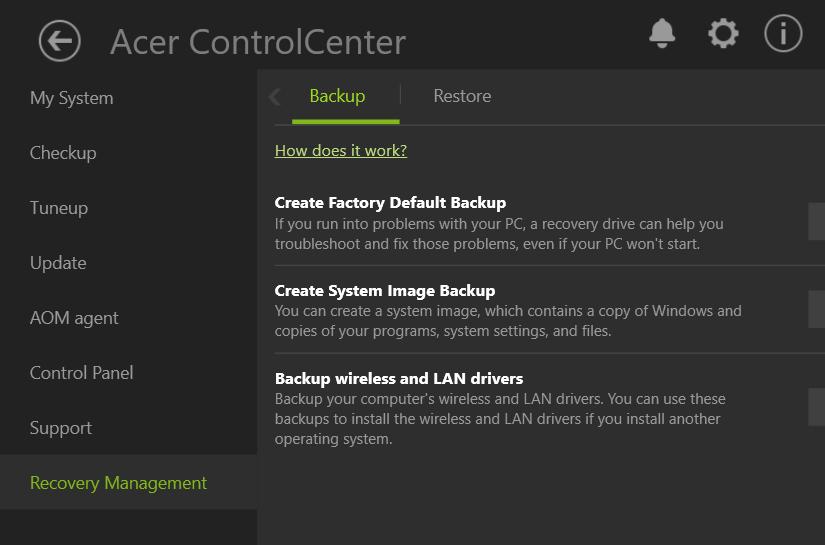Click the Create Factory Default Backup heading
Viewport: 825px width, 545px height.
tap(390, 203)
